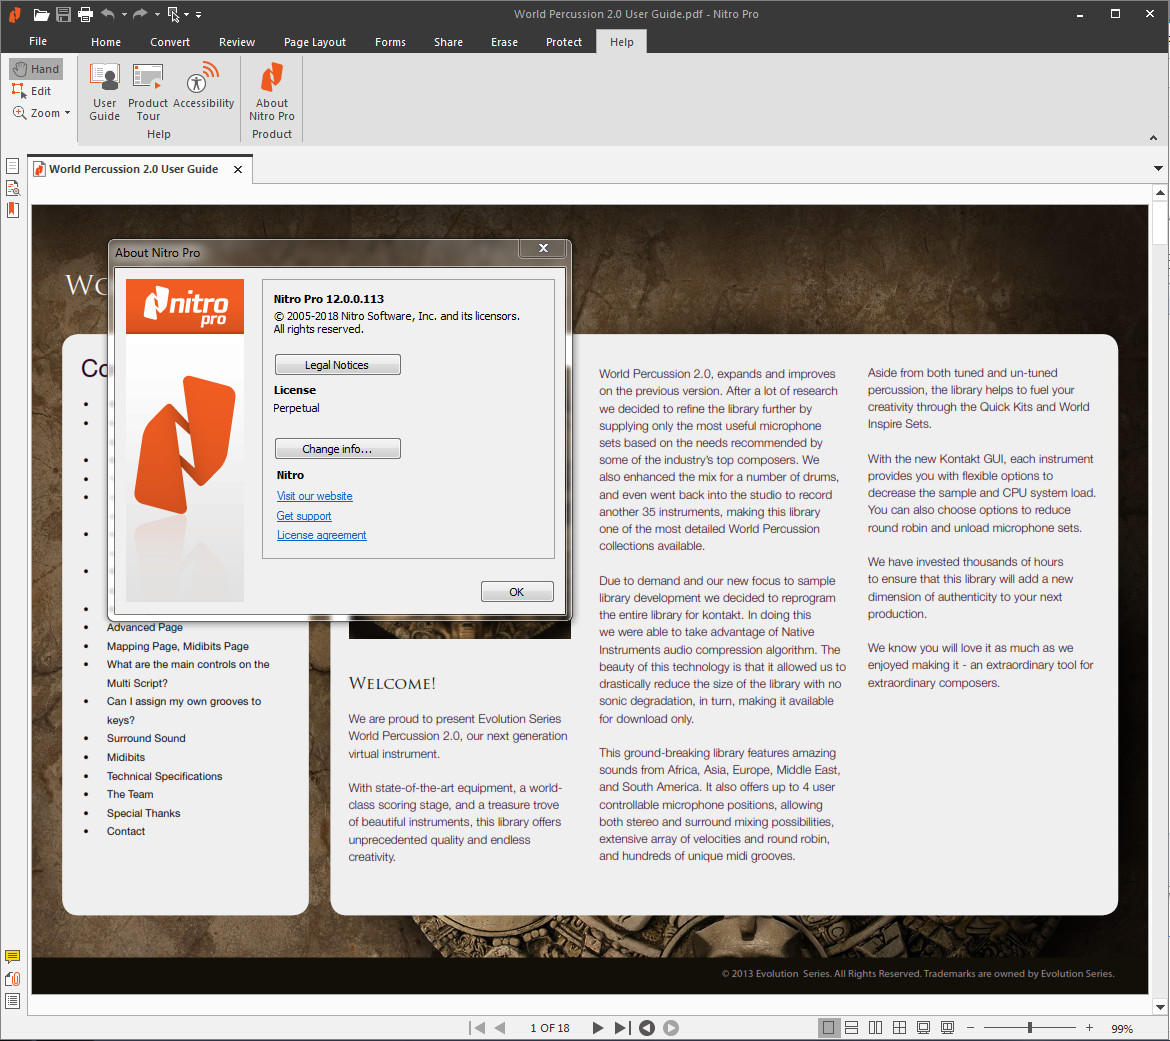Screen dimensions: 1170x1041
Task: Open the Redo history dropdown arrow
Action: pos(157,14)
